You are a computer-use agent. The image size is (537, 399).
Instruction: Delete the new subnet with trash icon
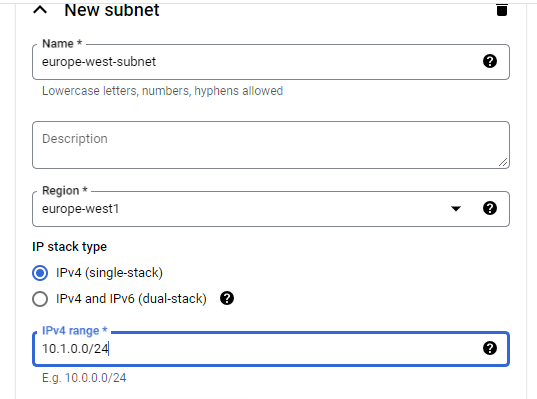[x=502, y=10]
